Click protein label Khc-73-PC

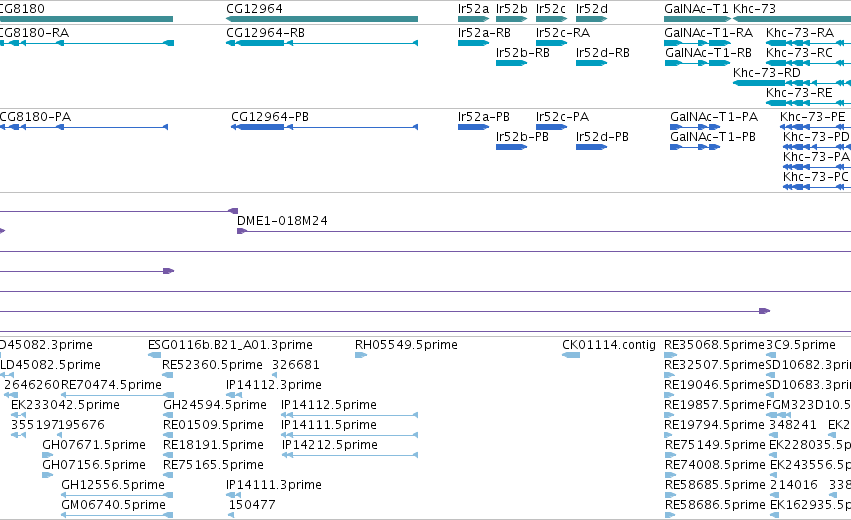(816, 177)
